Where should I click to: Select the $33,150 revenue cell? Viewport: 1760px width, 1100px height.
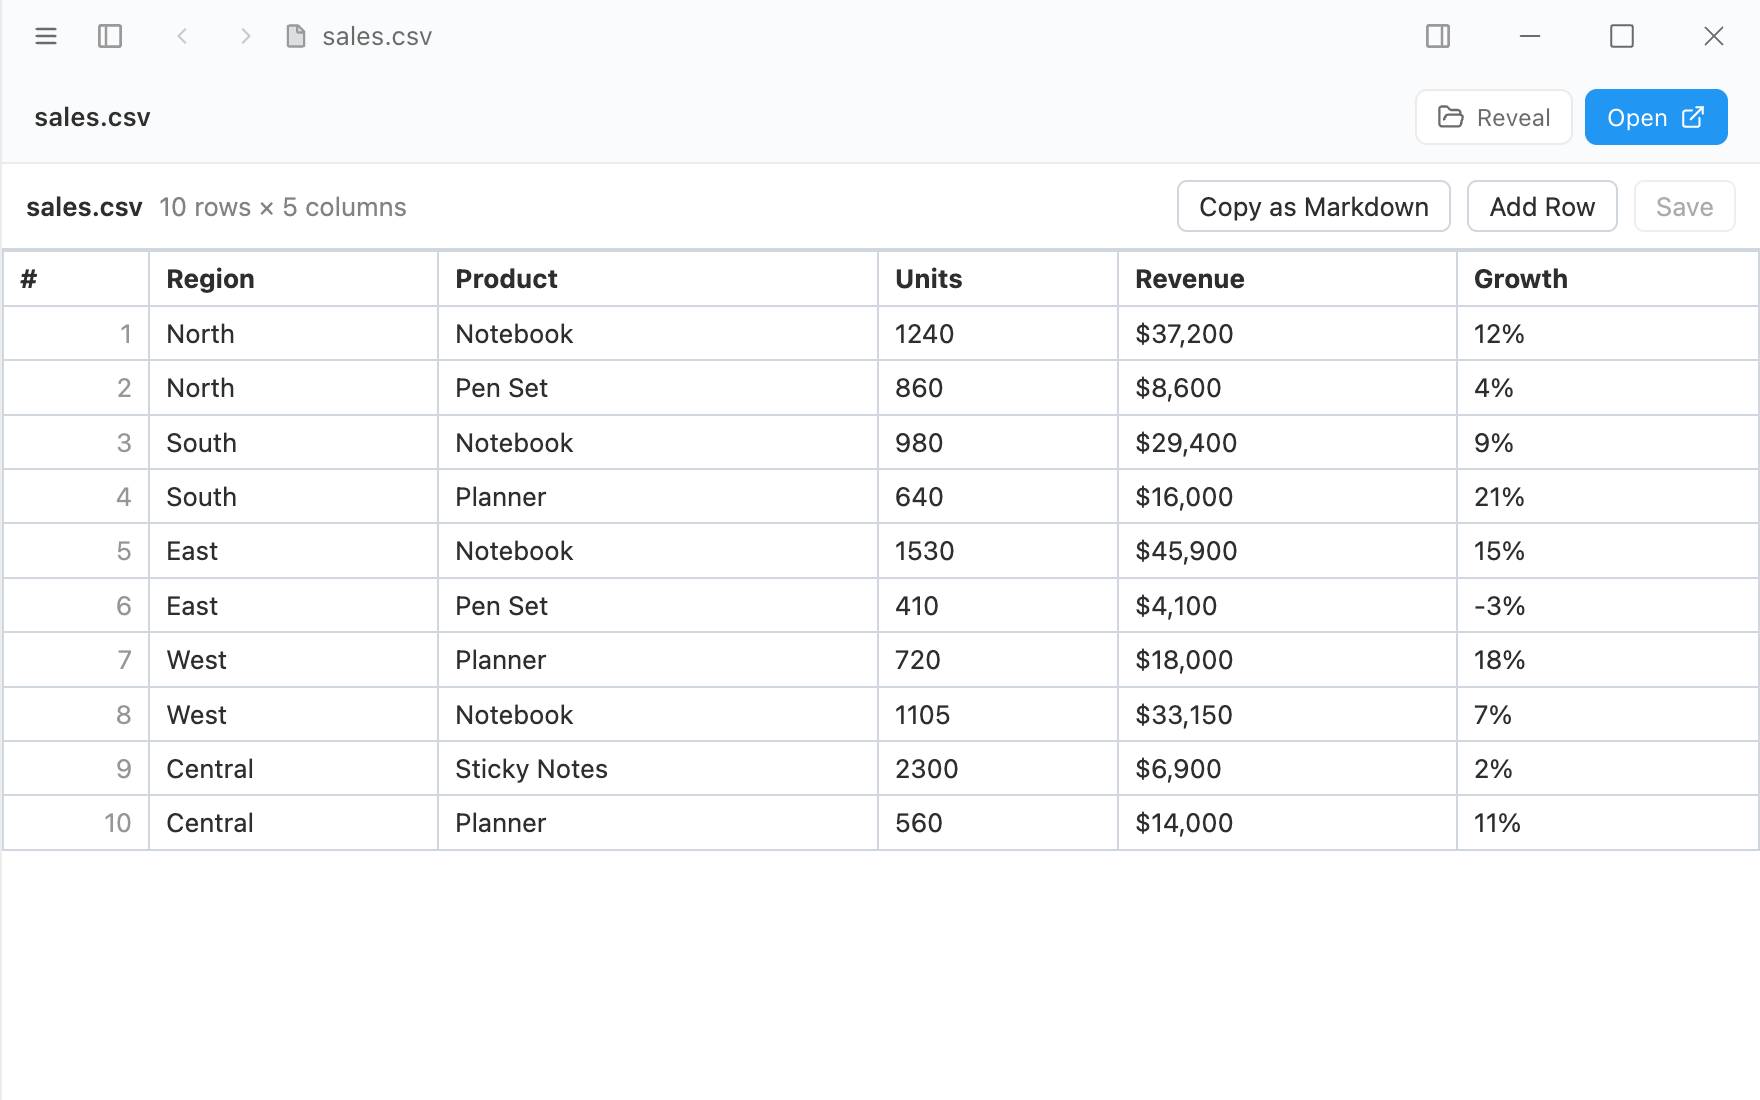[x=1288, y=715]
